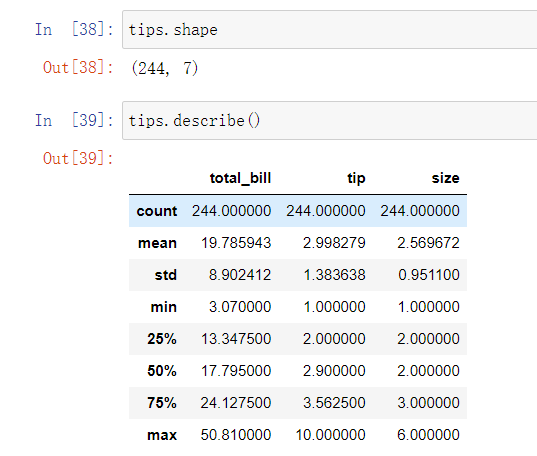
Task: Click the max row label
Action: 162,435
